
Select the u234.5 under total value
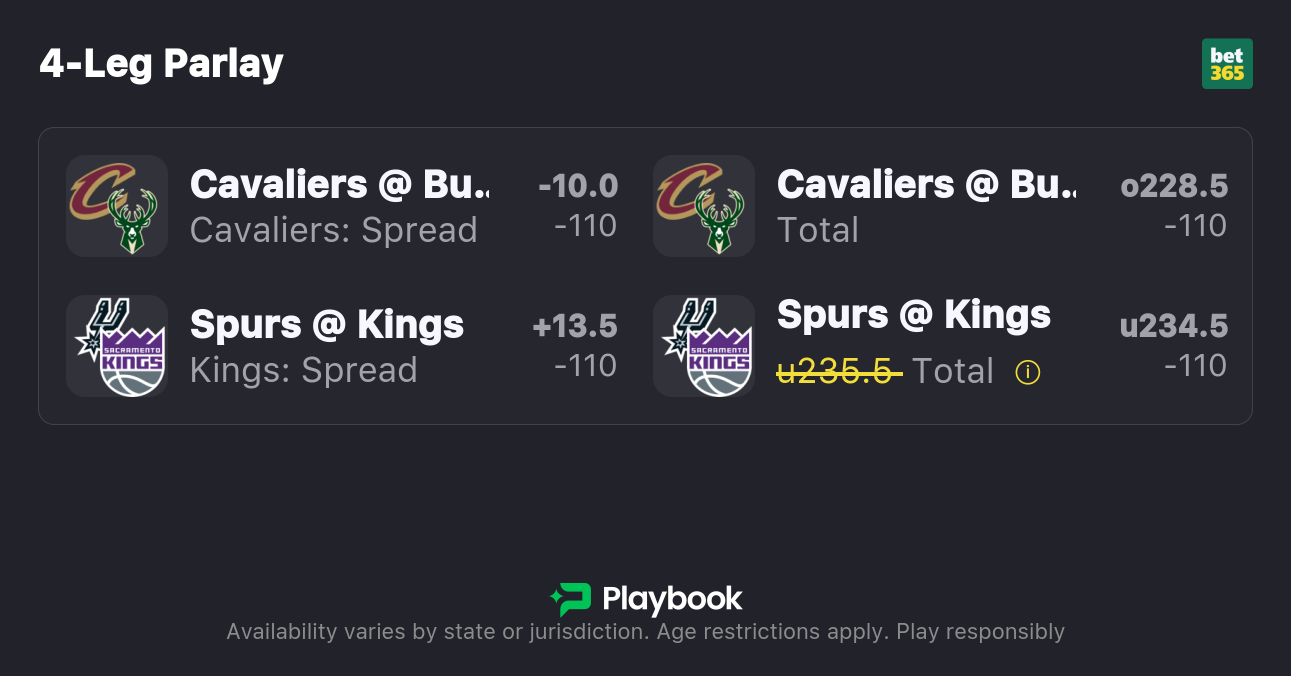[x=1173, y=326]
